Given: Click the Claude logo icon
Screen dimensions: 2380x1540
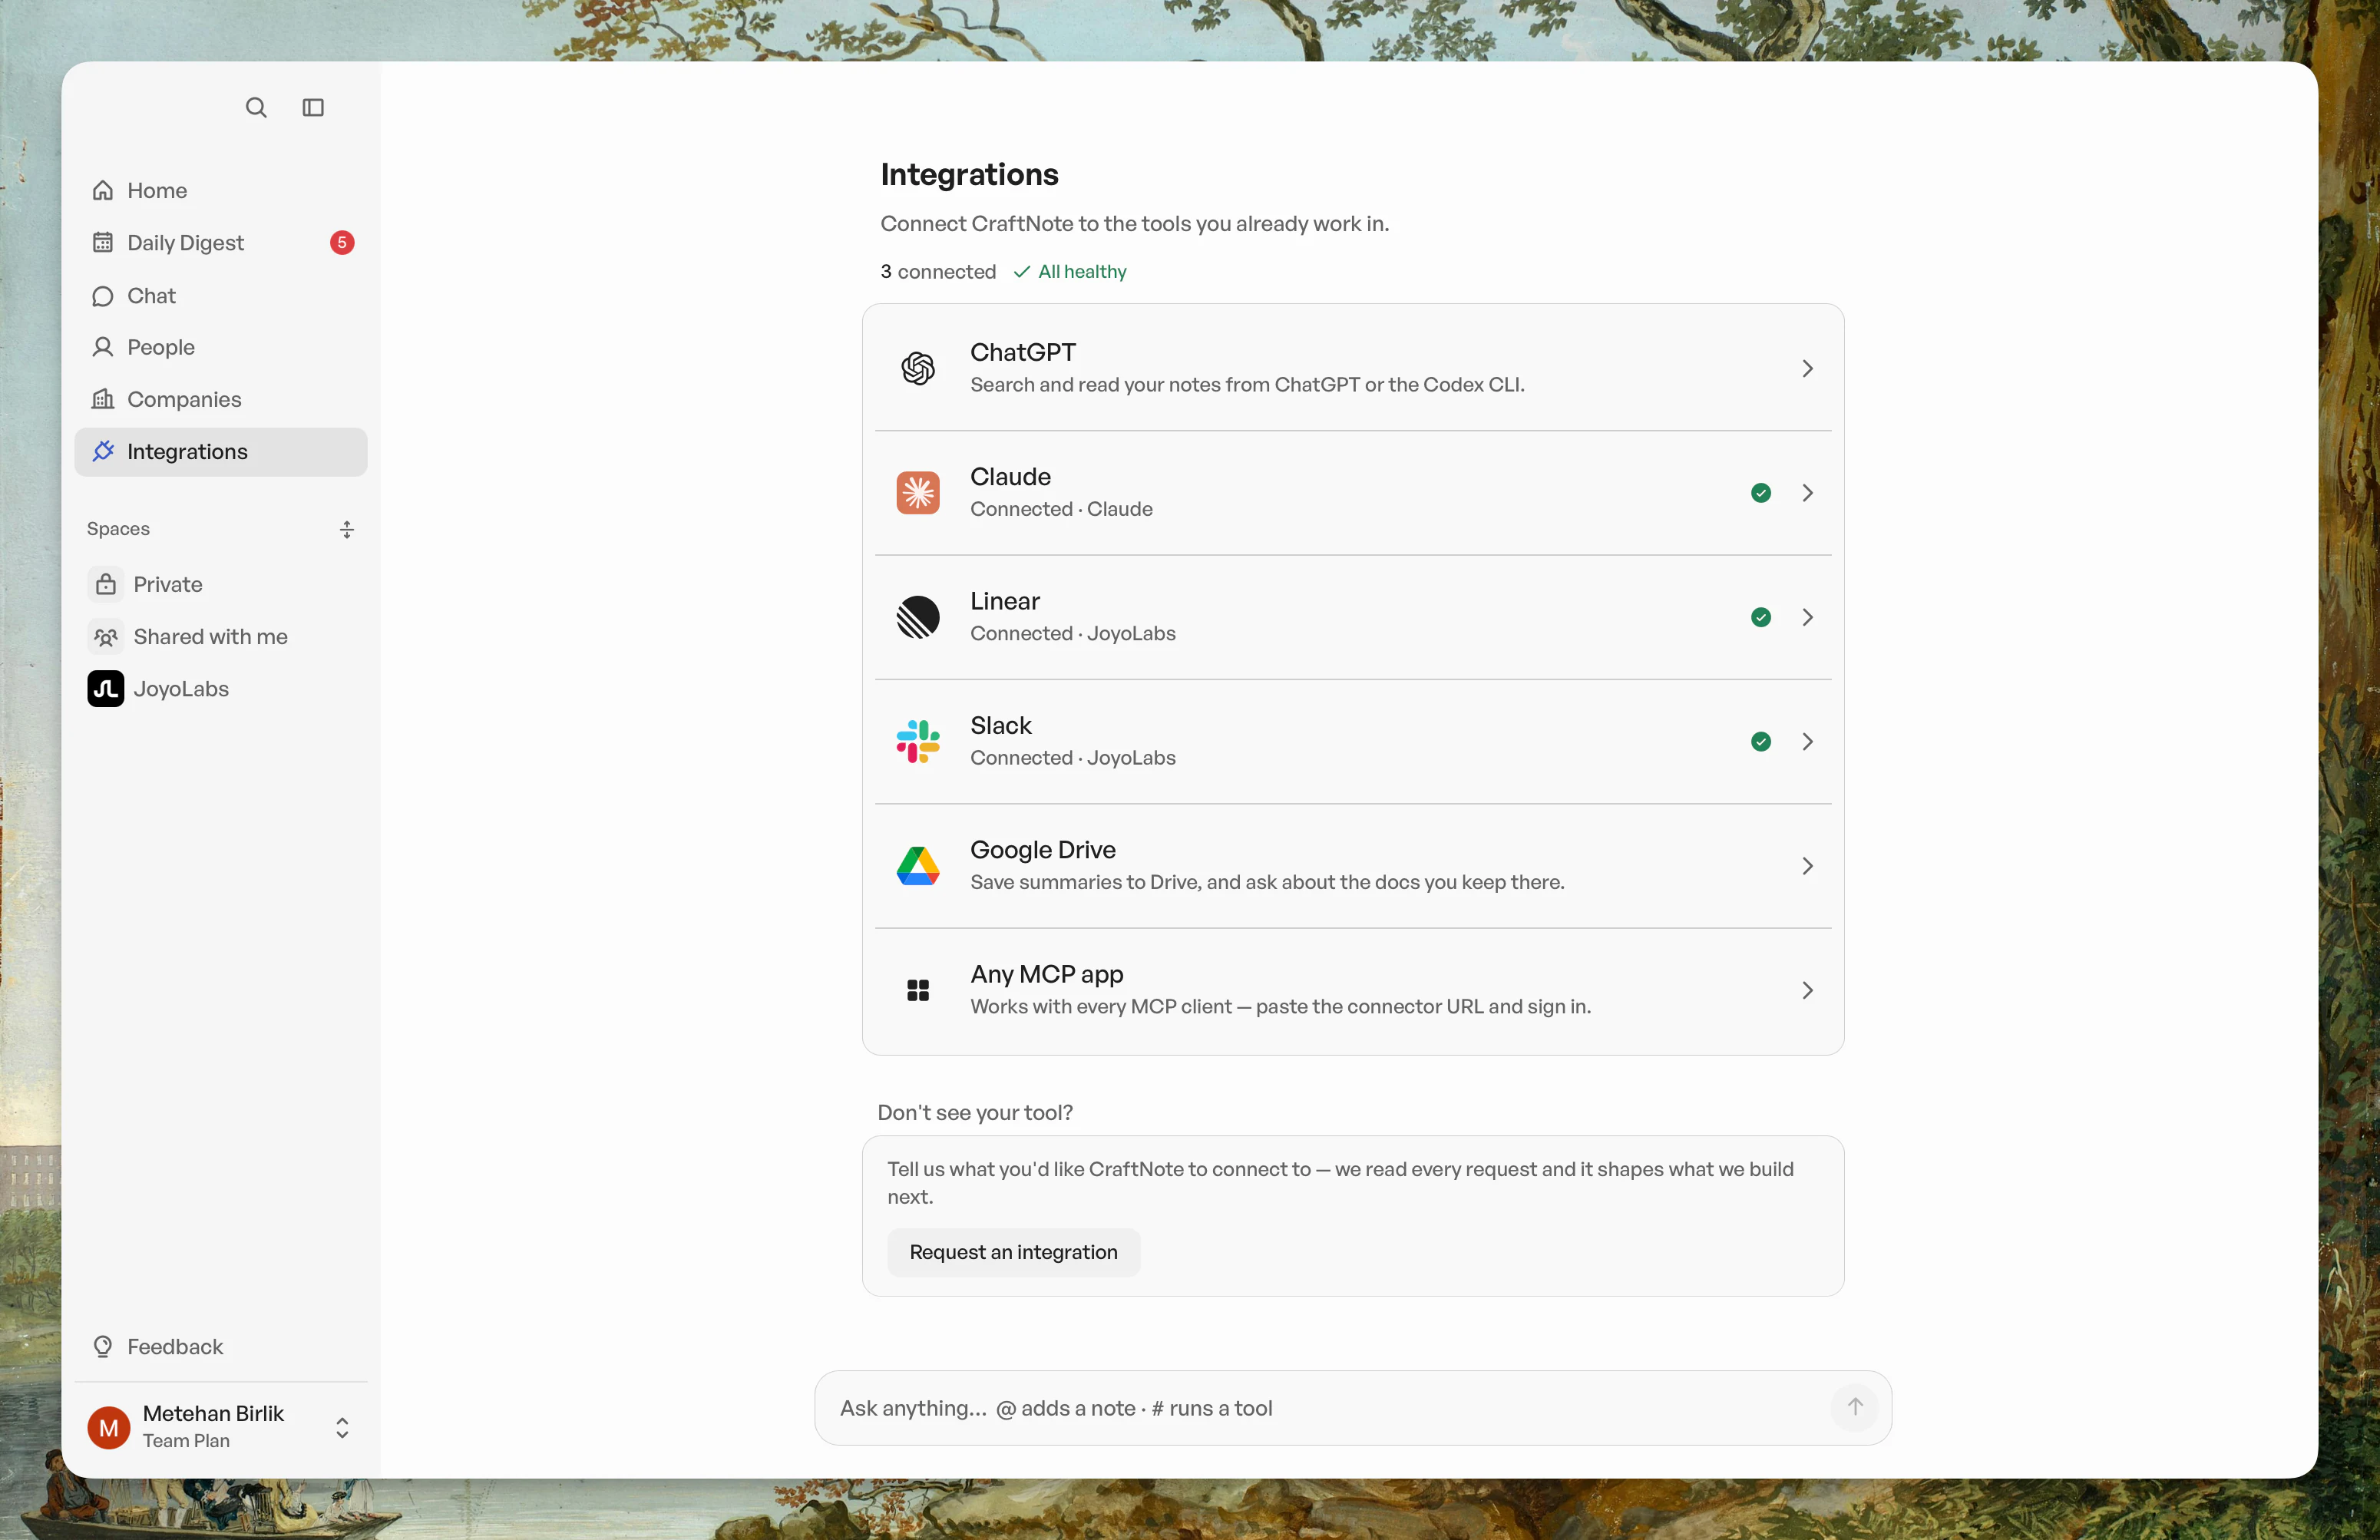Looking at the screenshot, I should [x=918, y=492].
